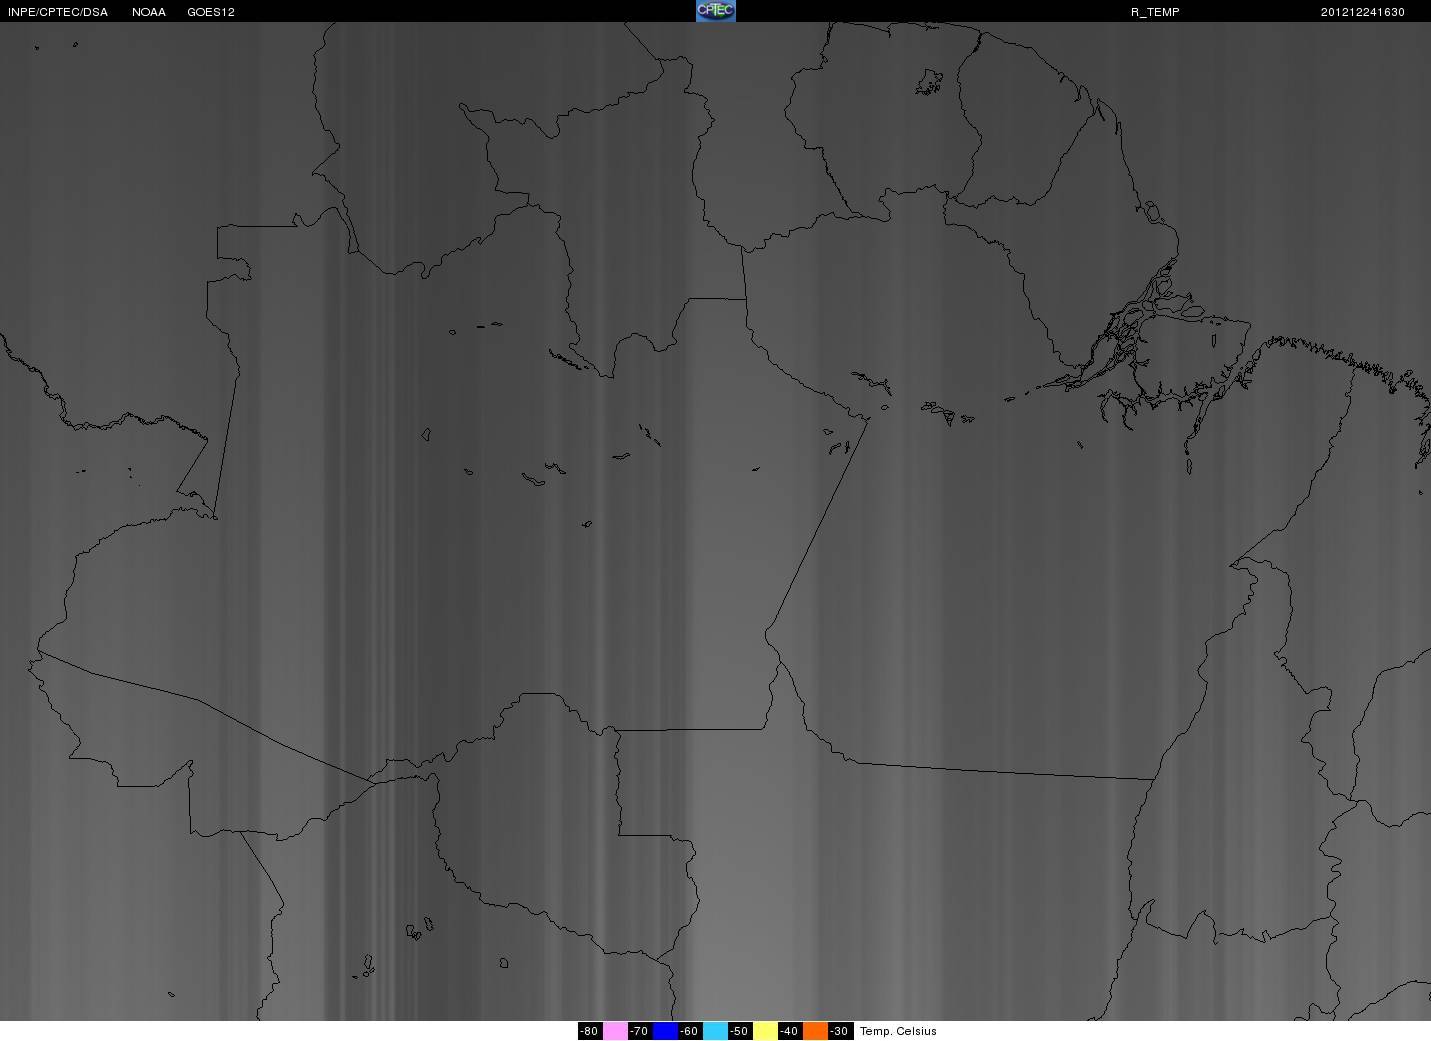Click the -60 legend label
Viewport: 1431px width, 1041px height.
(690, 1031)
